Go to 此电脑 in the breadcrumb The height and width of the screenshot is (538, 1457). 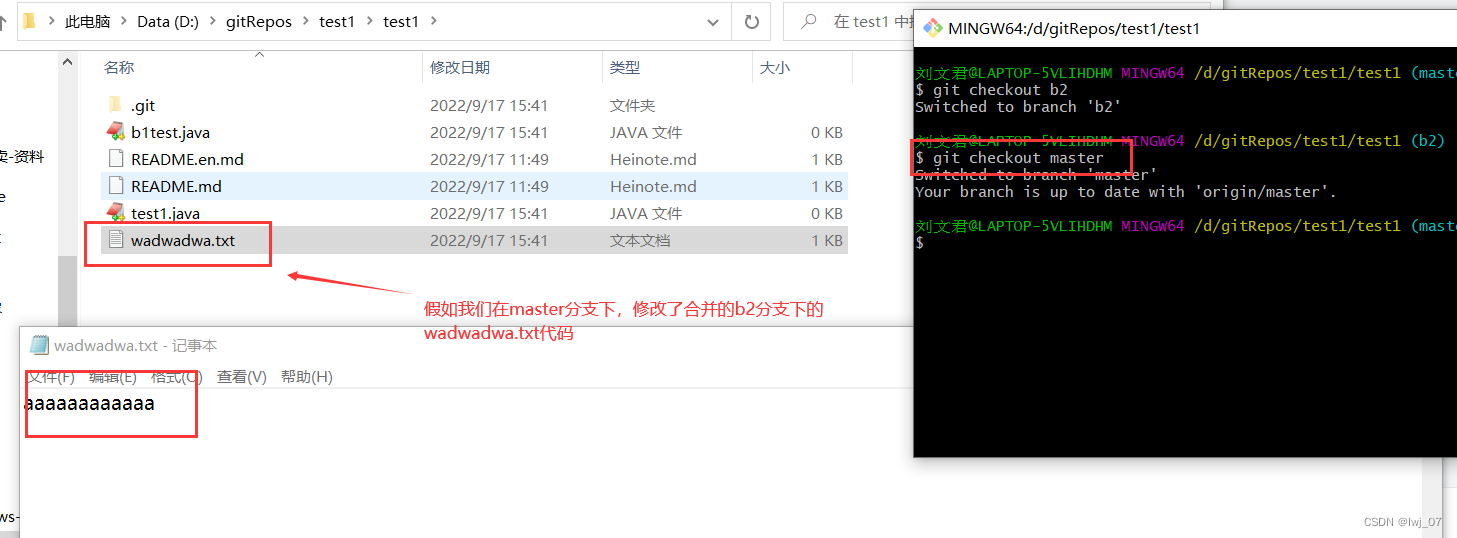pyautogui.click(x=87, y=21)
